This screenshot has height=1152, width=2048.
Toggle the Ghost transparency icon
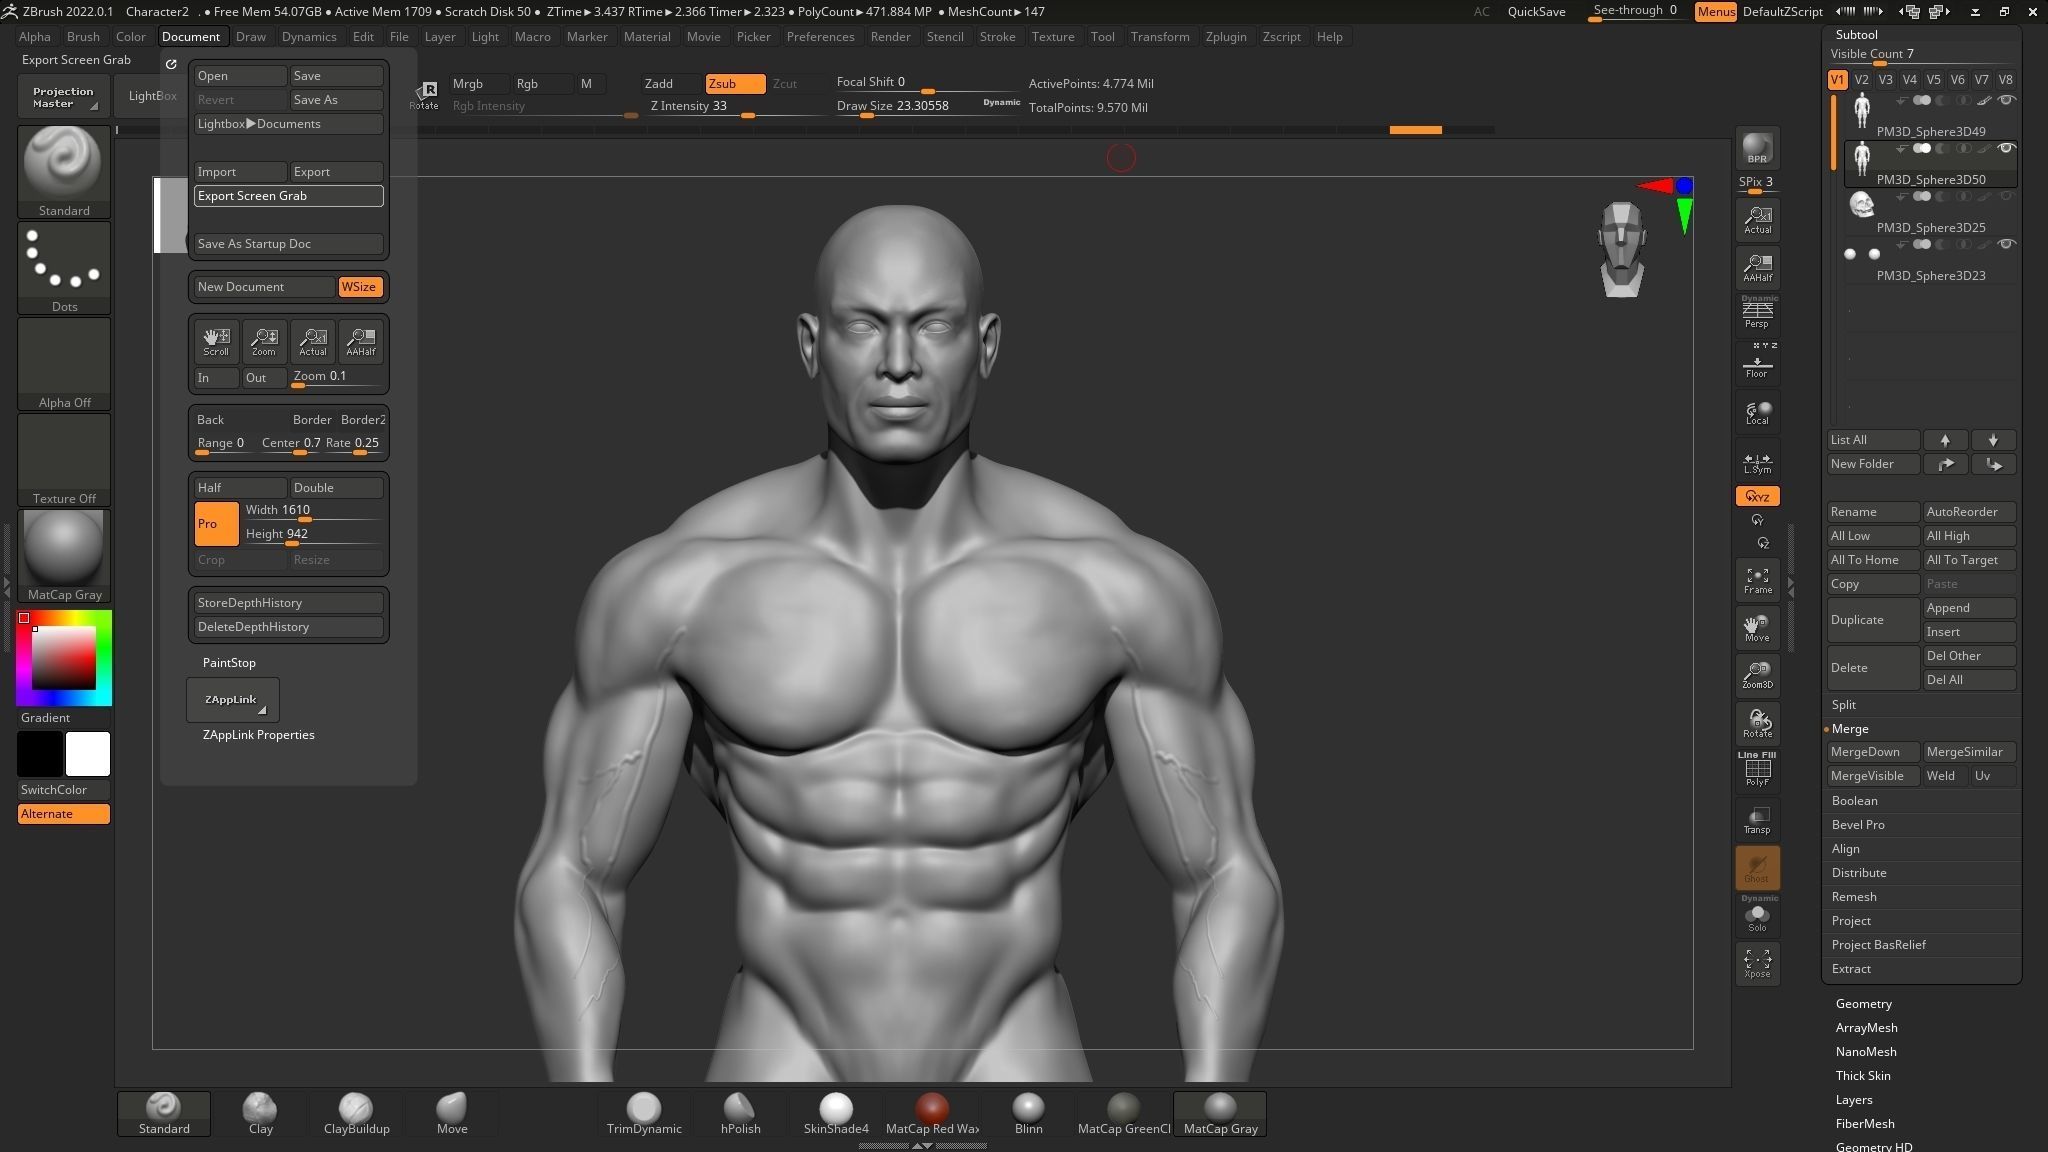(x=1757, y=867)
